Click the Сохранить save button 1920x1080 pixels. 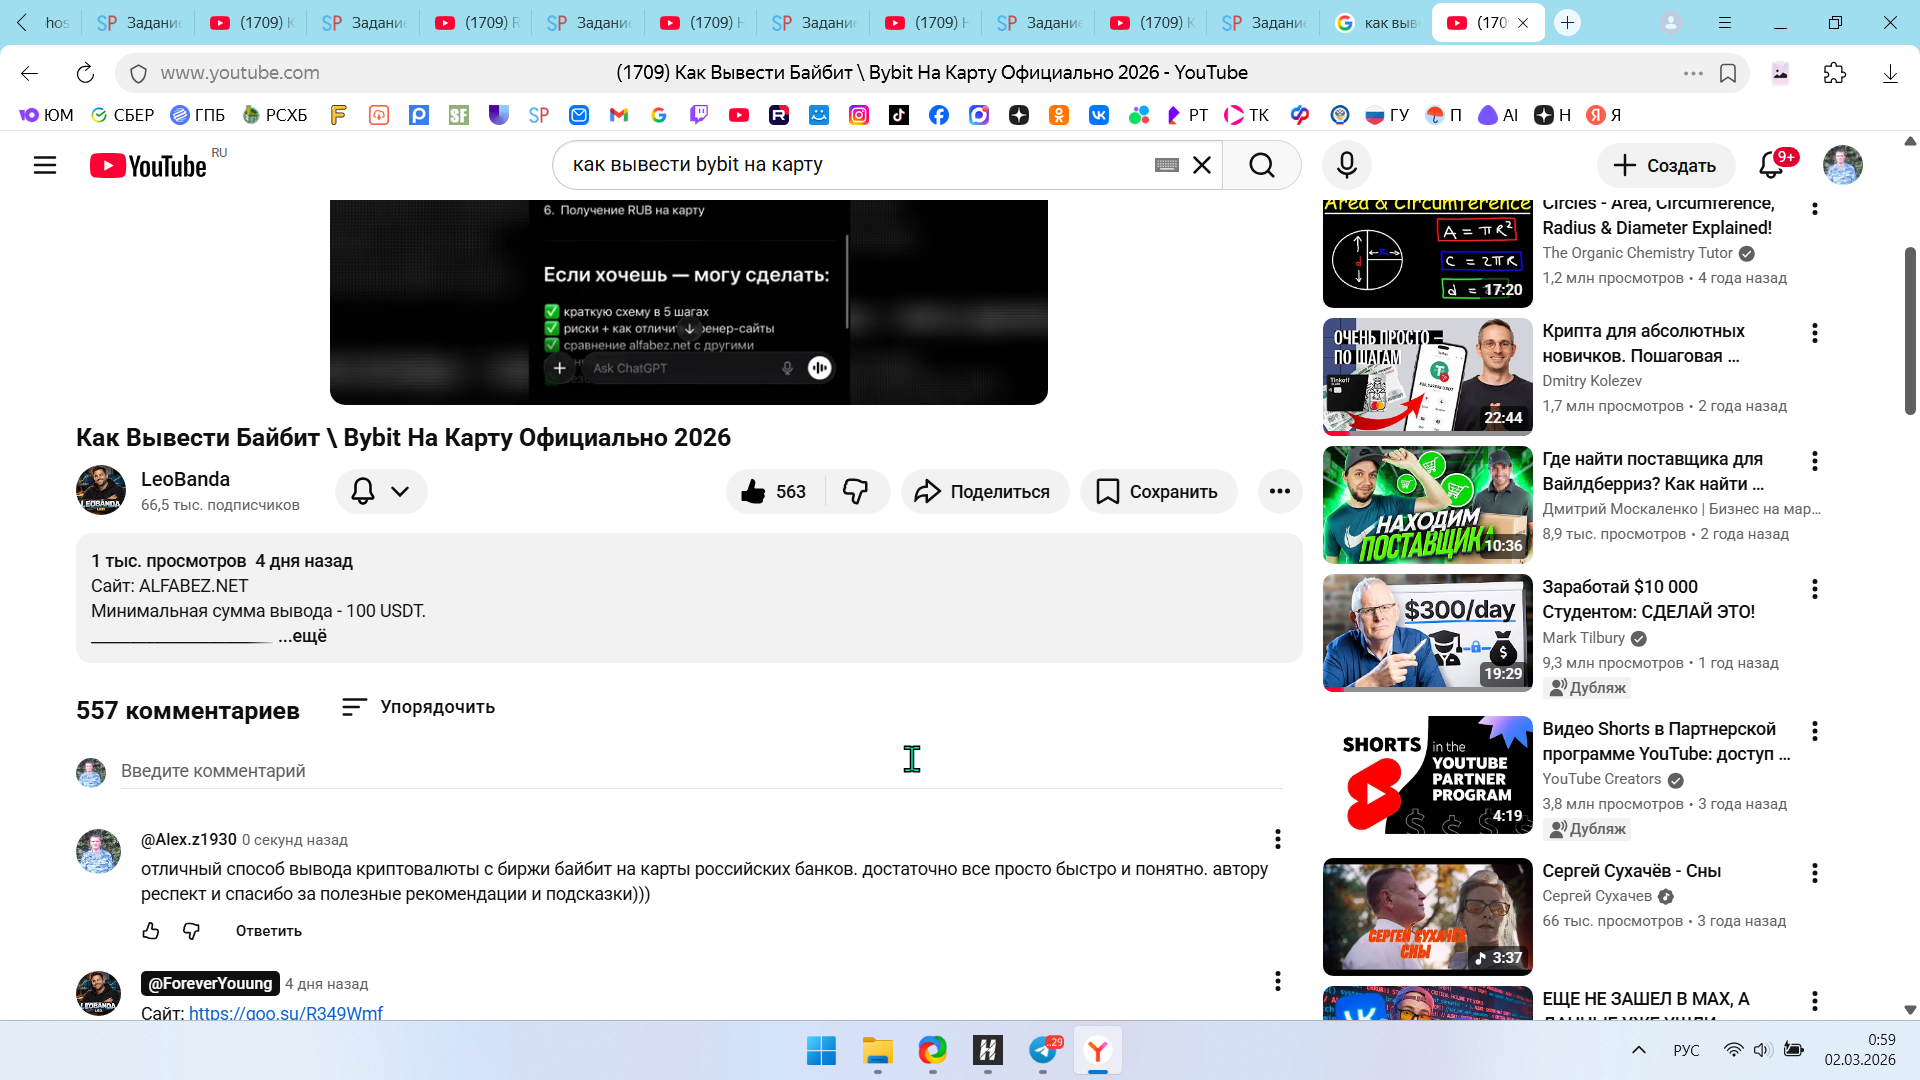point(1158,491)
